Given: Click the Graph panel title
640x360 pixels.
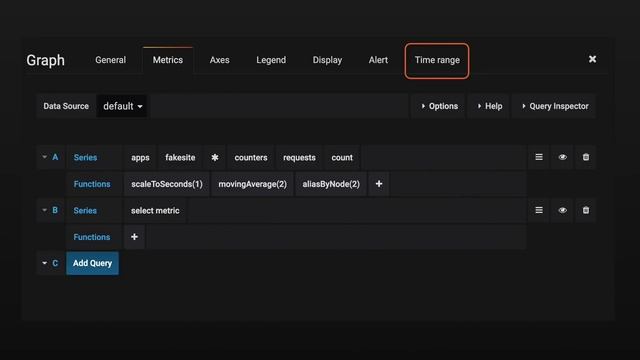Looking at the screenshot, I should 45,60.
